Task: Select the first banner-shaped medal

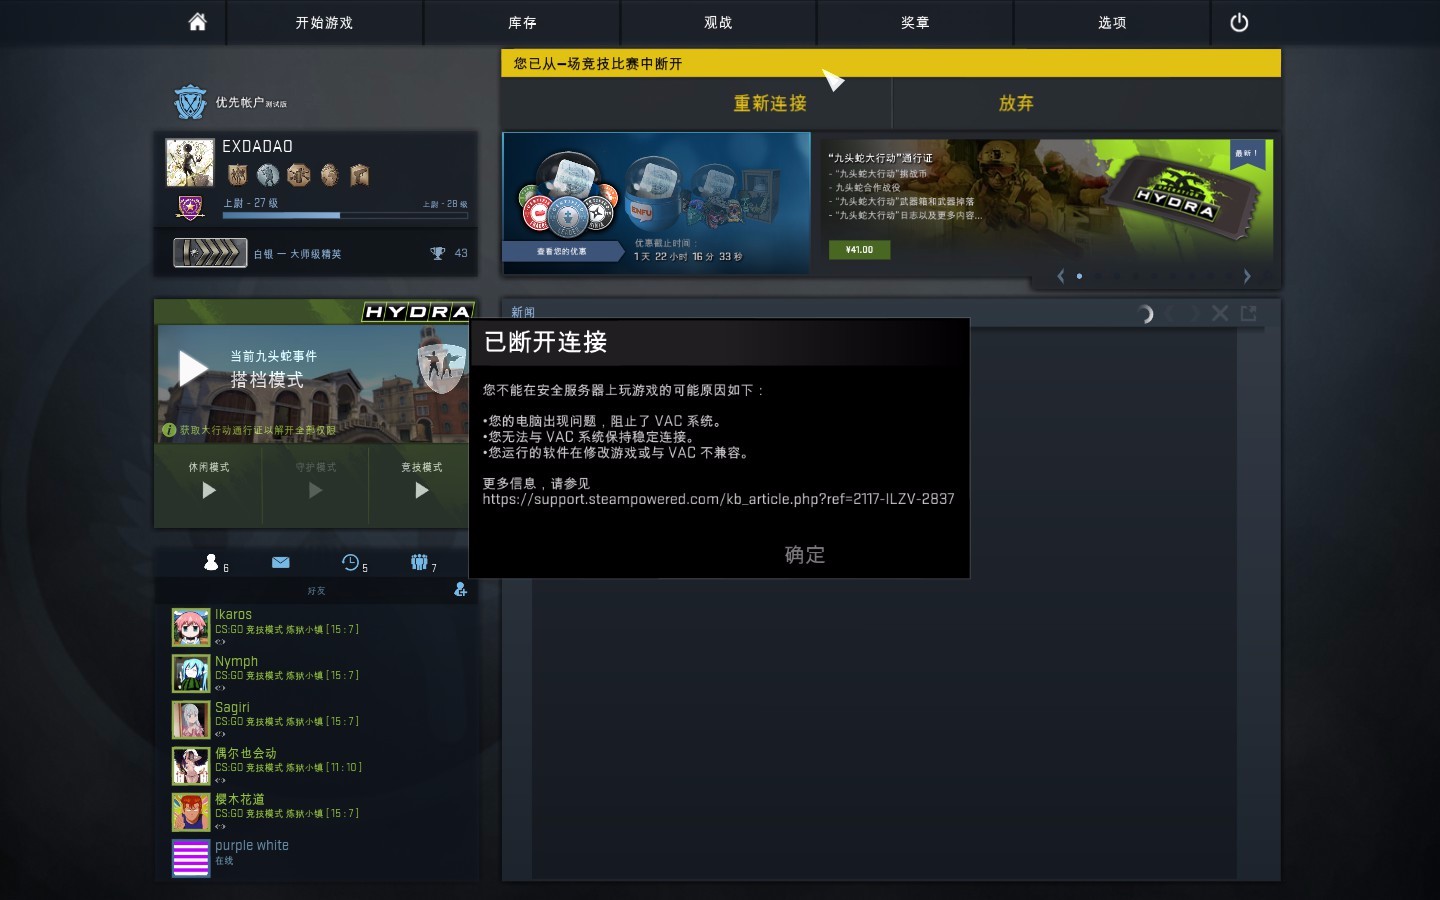Action: [237, 175]
